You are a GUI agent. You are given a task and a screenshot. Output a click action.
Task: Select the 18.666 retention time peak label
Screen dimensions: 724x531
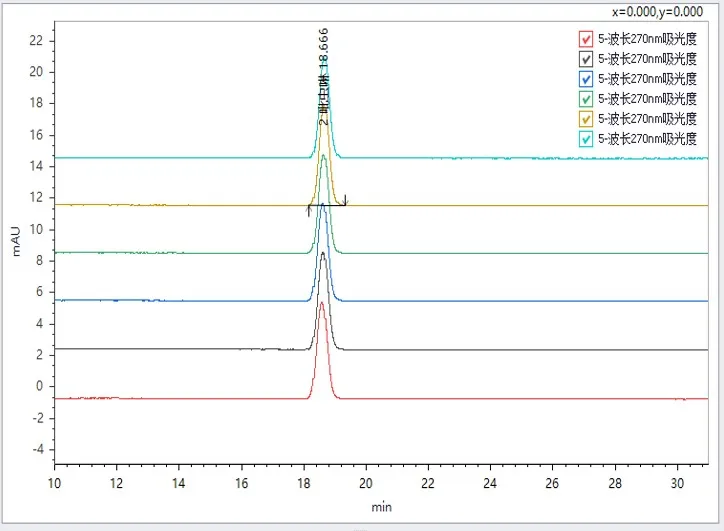click(323, 75)
